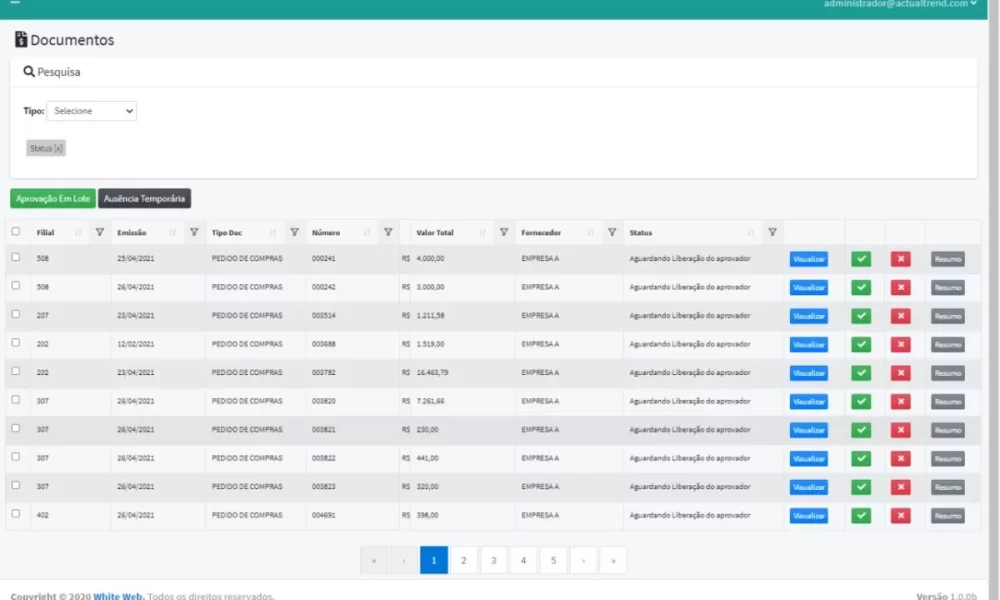Open filter funnel for Emissão column
This screenshot has width=1000, height=600.
tap(194, 232)
